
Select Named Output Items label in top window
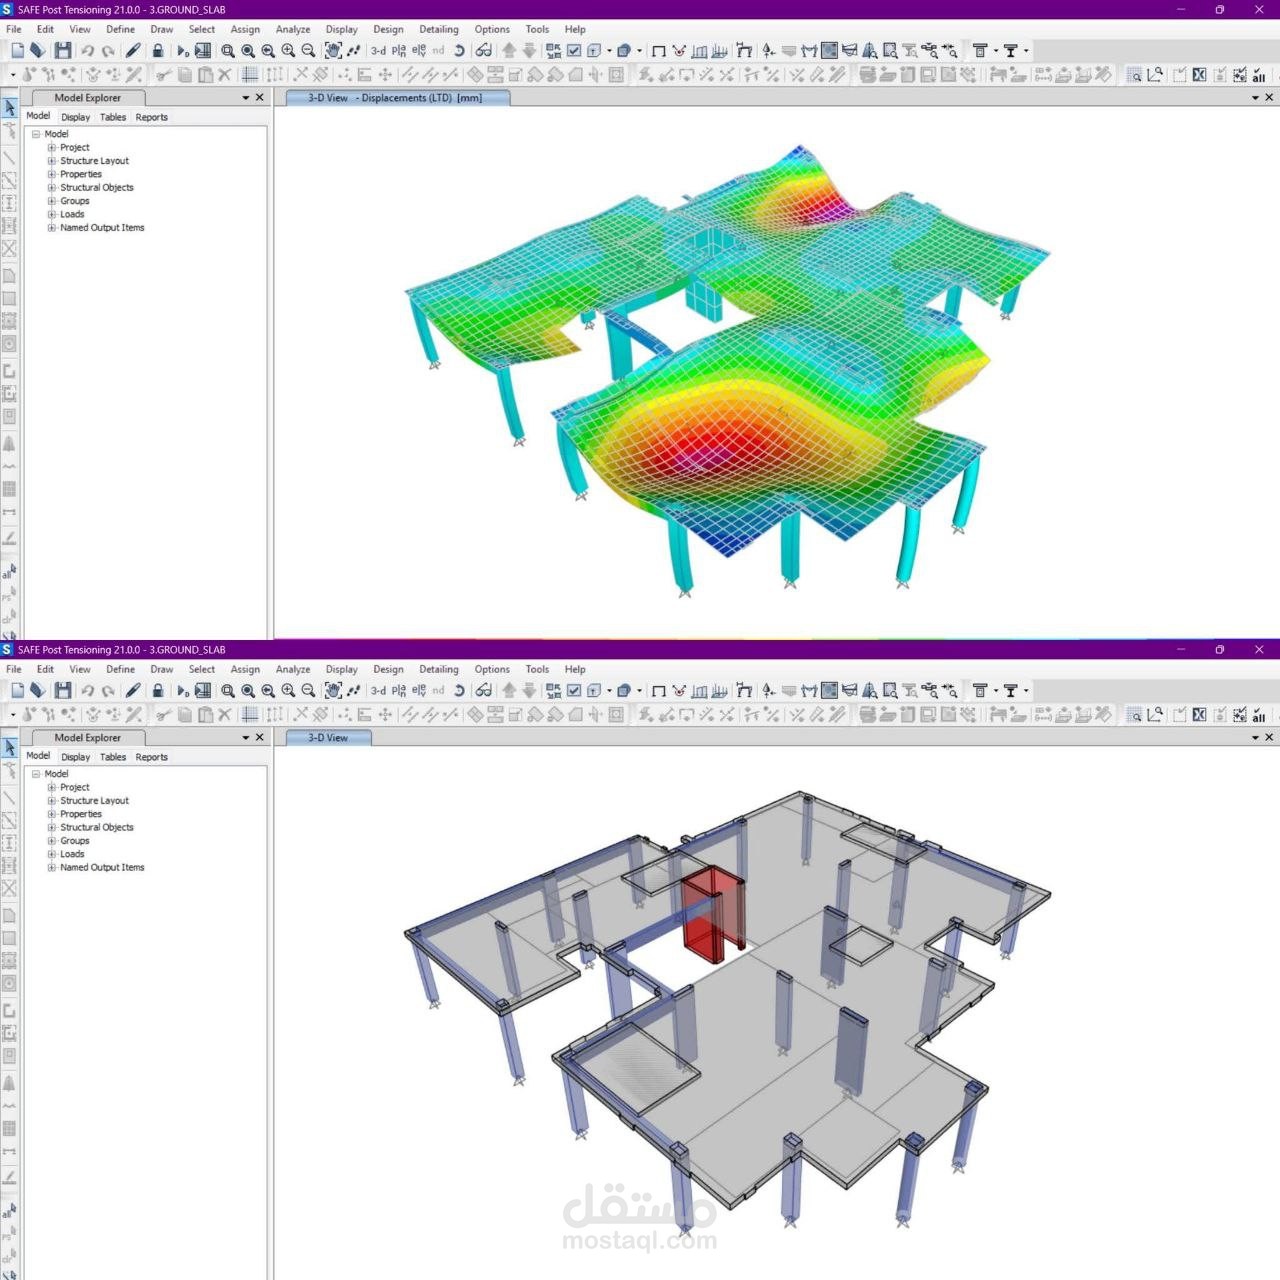[102, 228]
